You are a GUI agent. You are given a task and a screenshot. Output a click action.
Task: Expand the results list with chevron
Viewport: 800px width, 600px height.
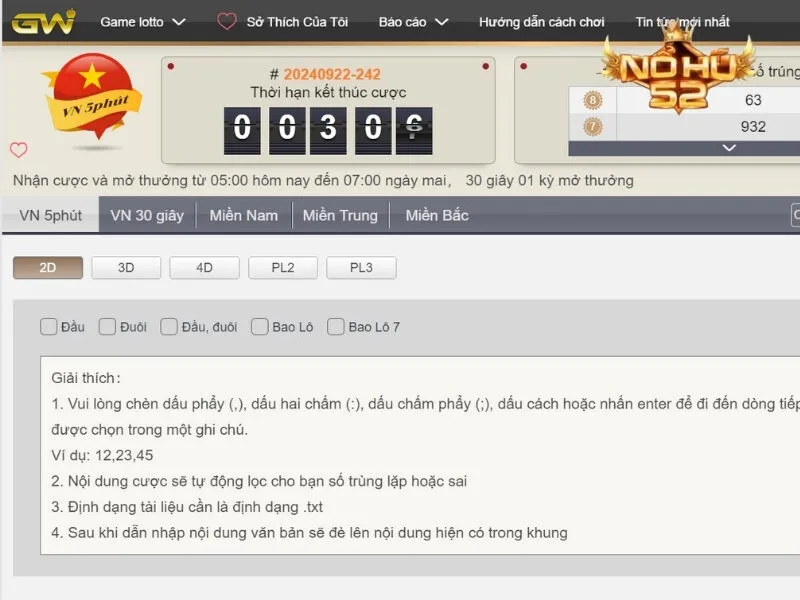[x=729, y=148]
